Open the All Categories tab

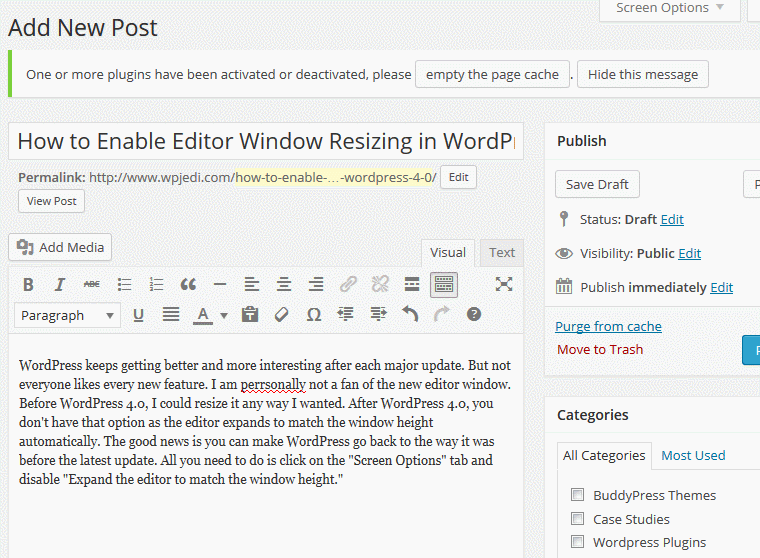[x=604, y=456]
